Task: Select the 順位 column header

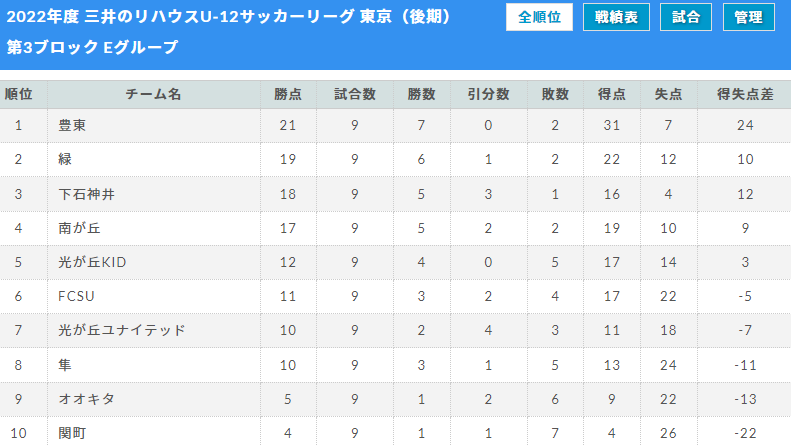Action: (x=19, y=94)
